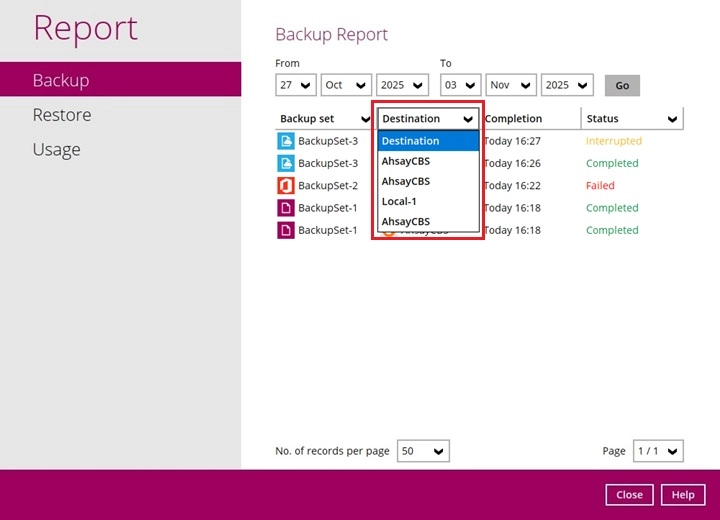This screenshot has height=520, width=720.
Task: Open the records per page dropdown
Action: point(423,451)
